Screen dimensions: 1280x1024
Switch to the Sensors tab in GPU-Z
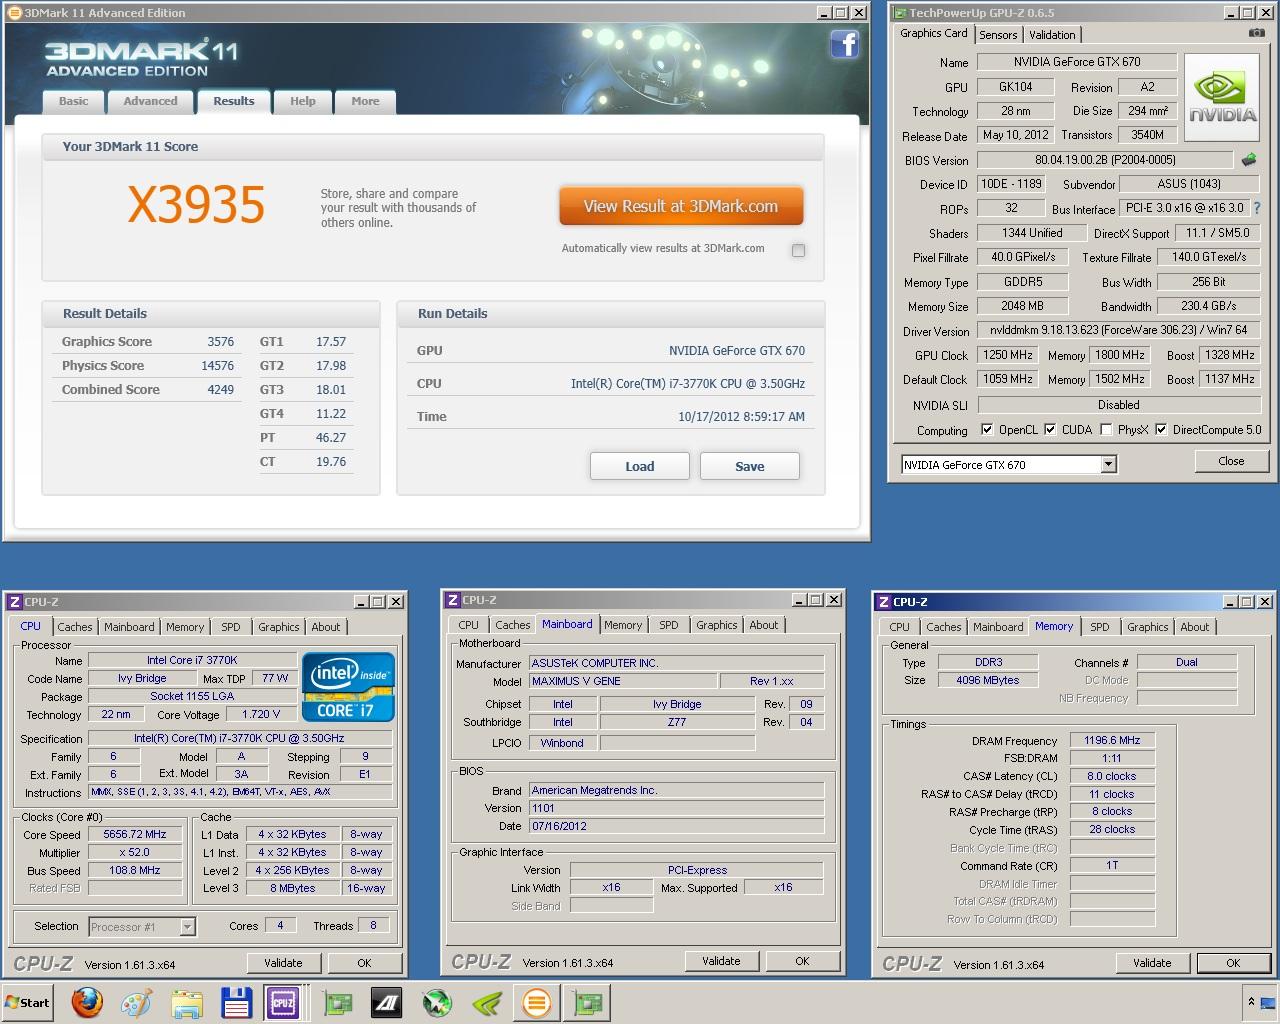[x=998, y=34]
